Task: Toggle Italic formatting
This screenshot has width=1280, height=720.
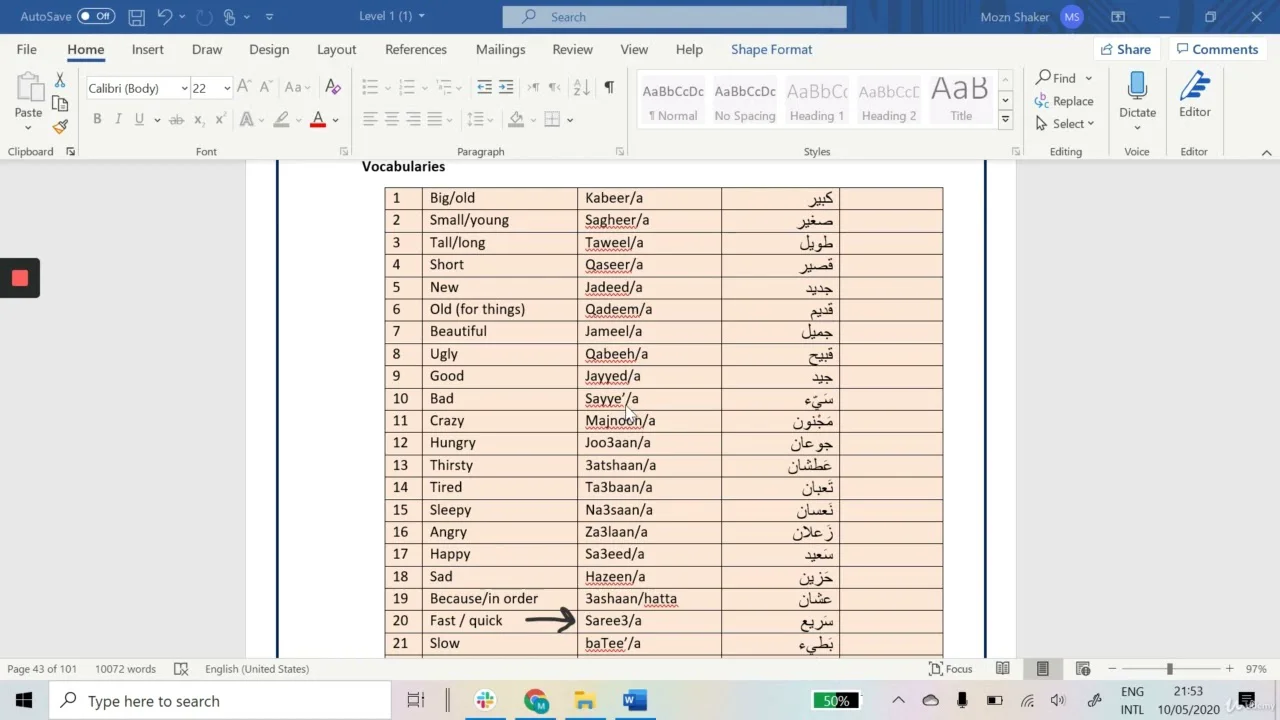Action: [x=118, y=119]
